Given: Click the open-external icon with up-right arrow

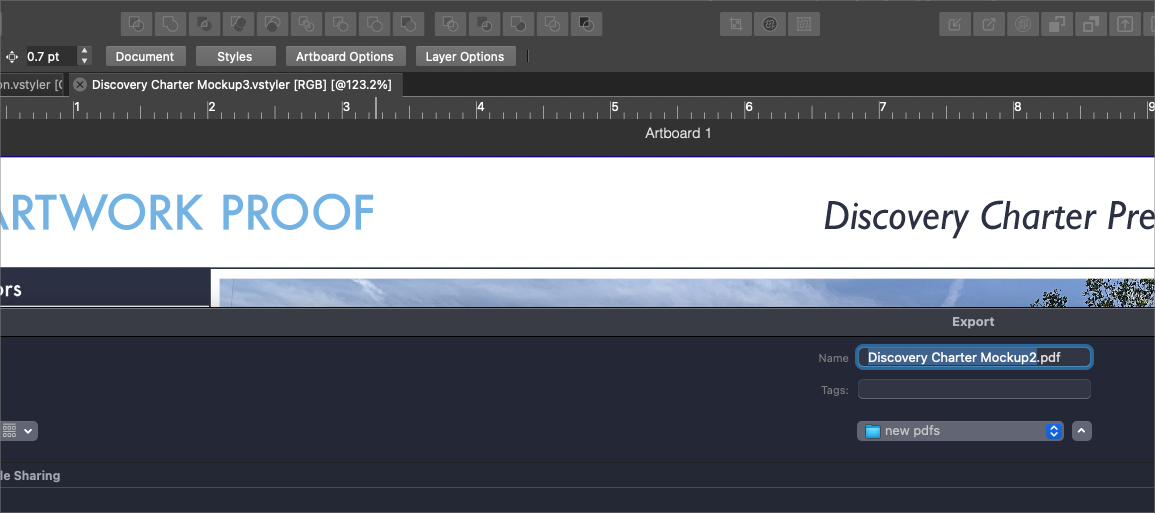Looking at the screenshot, I should (x=989, y=24).
